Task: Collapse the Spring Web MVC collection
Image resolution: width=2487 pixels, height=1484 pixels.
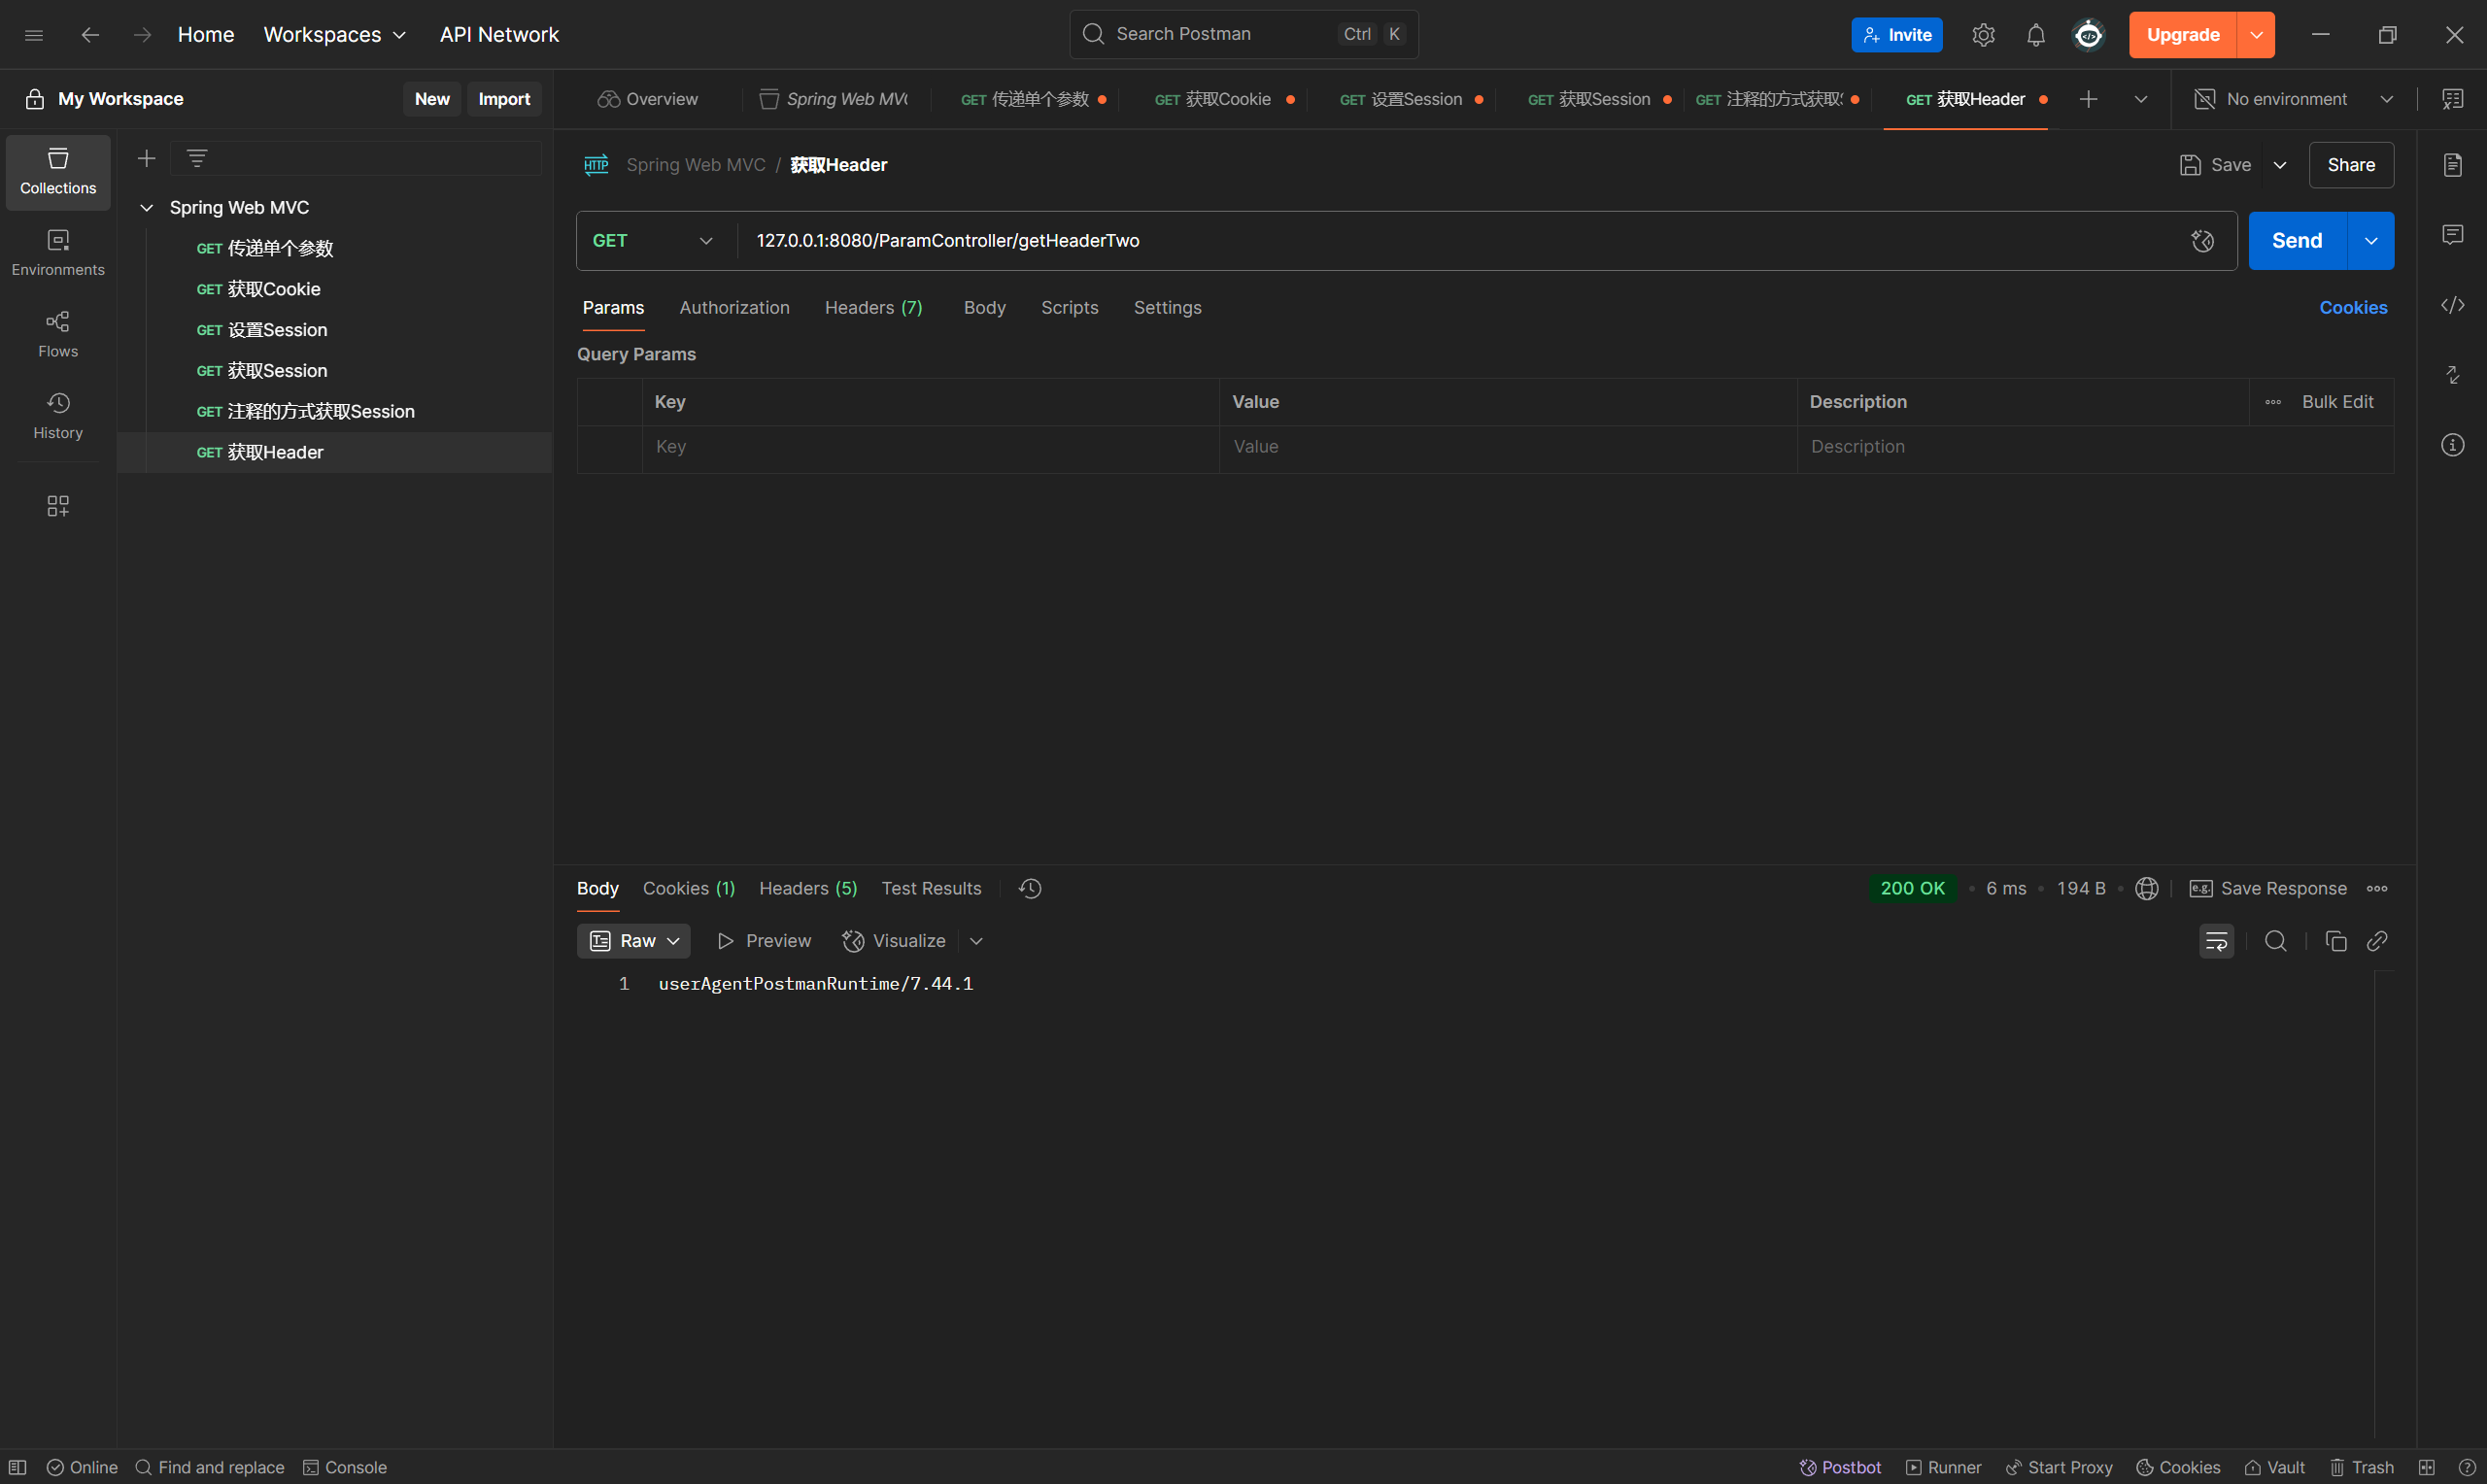Action: [x=146, y=208]
